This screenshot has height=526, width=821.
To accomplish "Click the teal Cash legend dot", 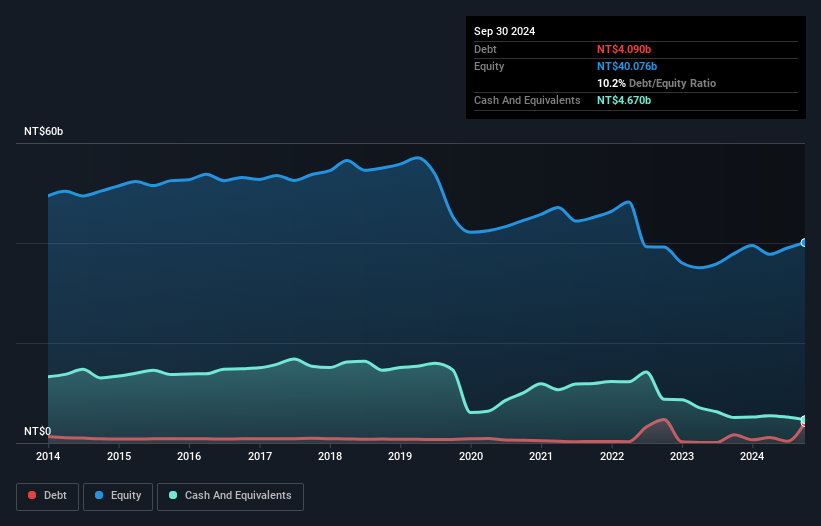I will tap(174, 496).
